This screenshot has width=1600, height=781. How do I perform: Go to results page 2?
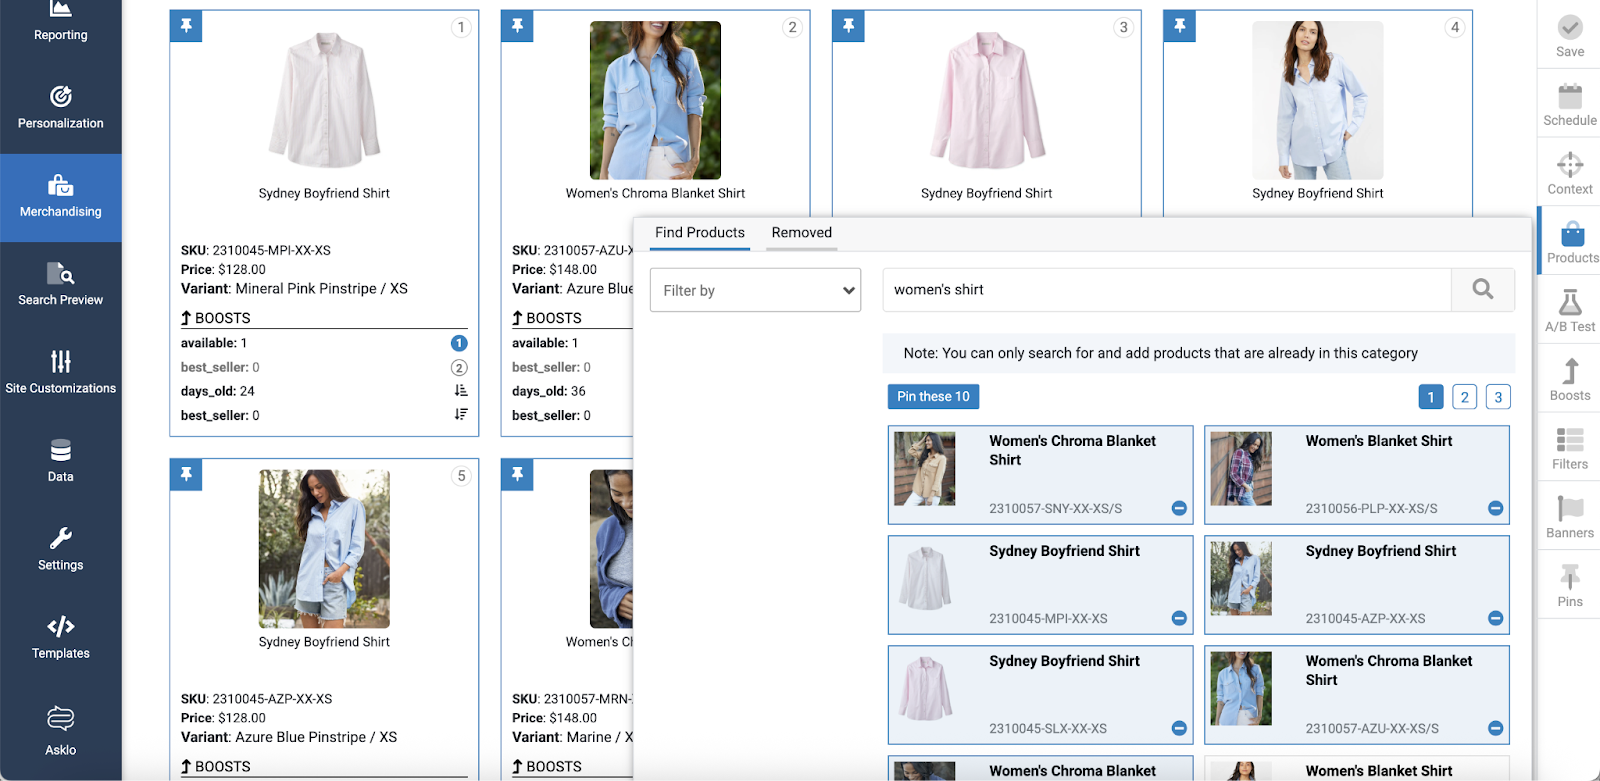point(1464,397)
